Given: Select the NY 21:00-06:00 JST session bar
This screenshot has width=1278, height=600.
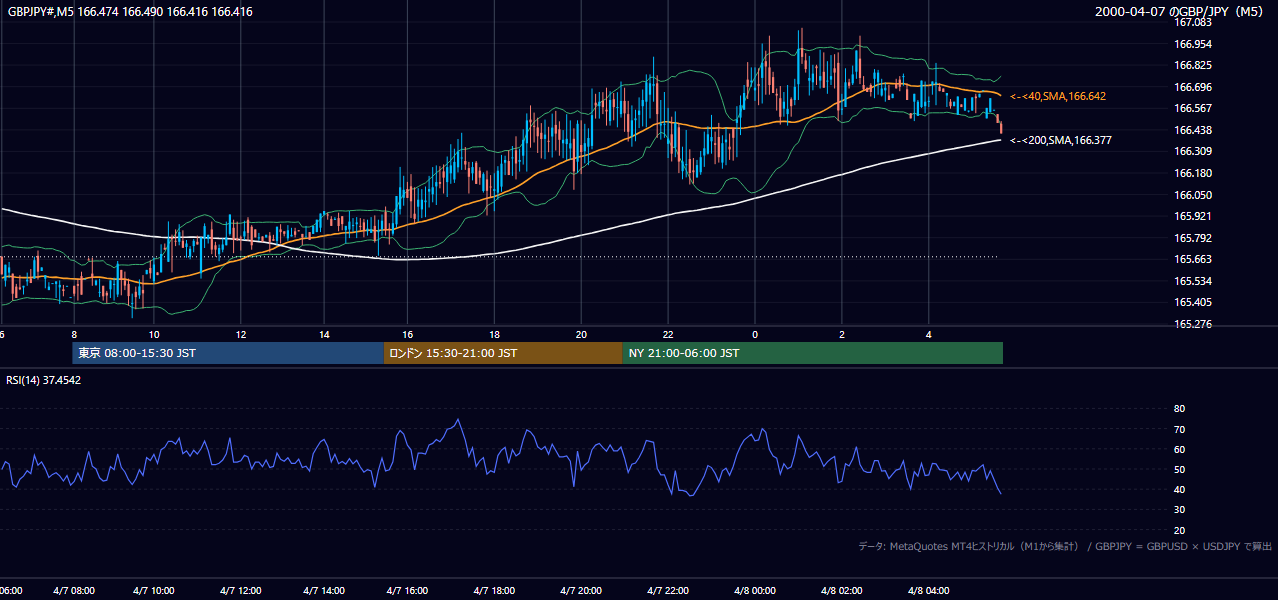Looking at the screenshot, I should 812,353.
